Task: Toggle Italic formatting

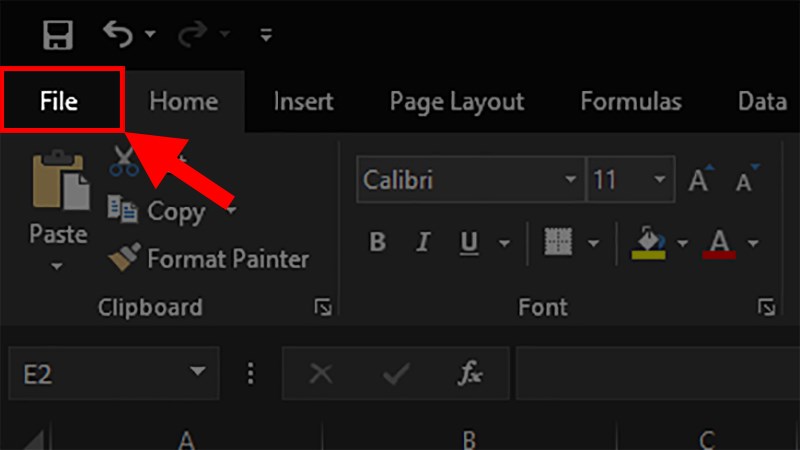Action: point(423,242)
